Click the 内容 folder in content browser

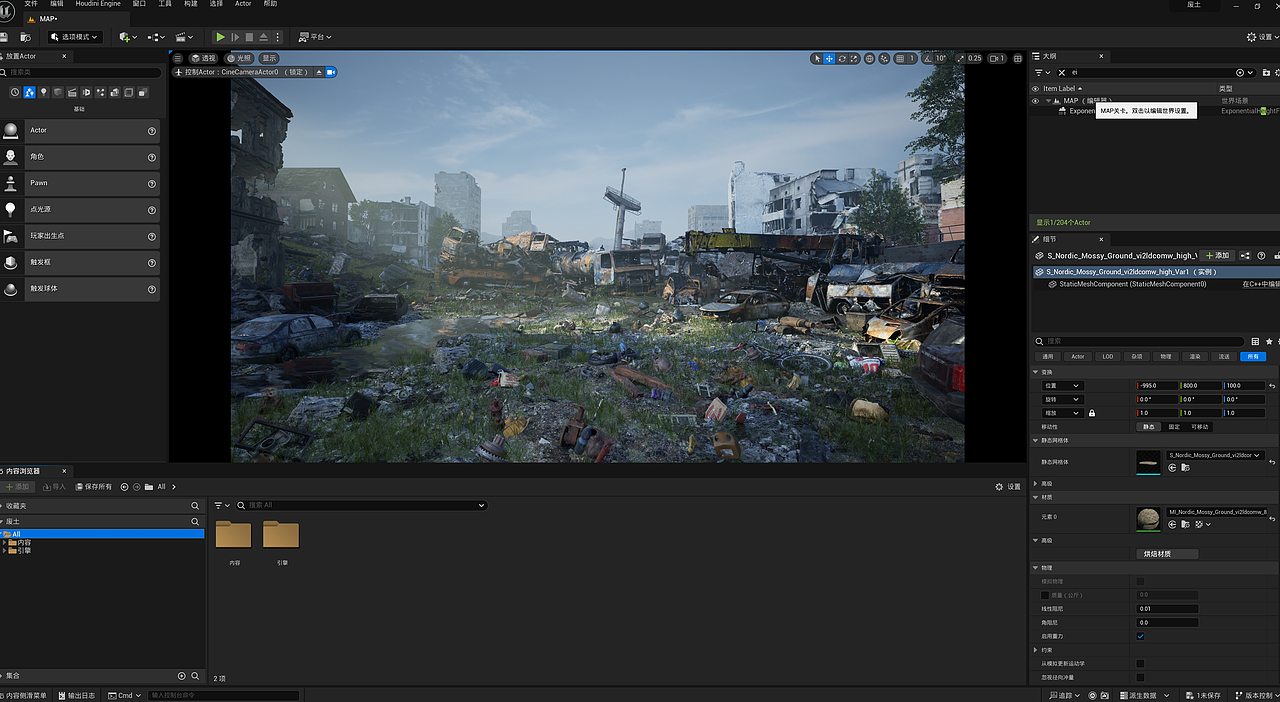click(x=234, y=542)
